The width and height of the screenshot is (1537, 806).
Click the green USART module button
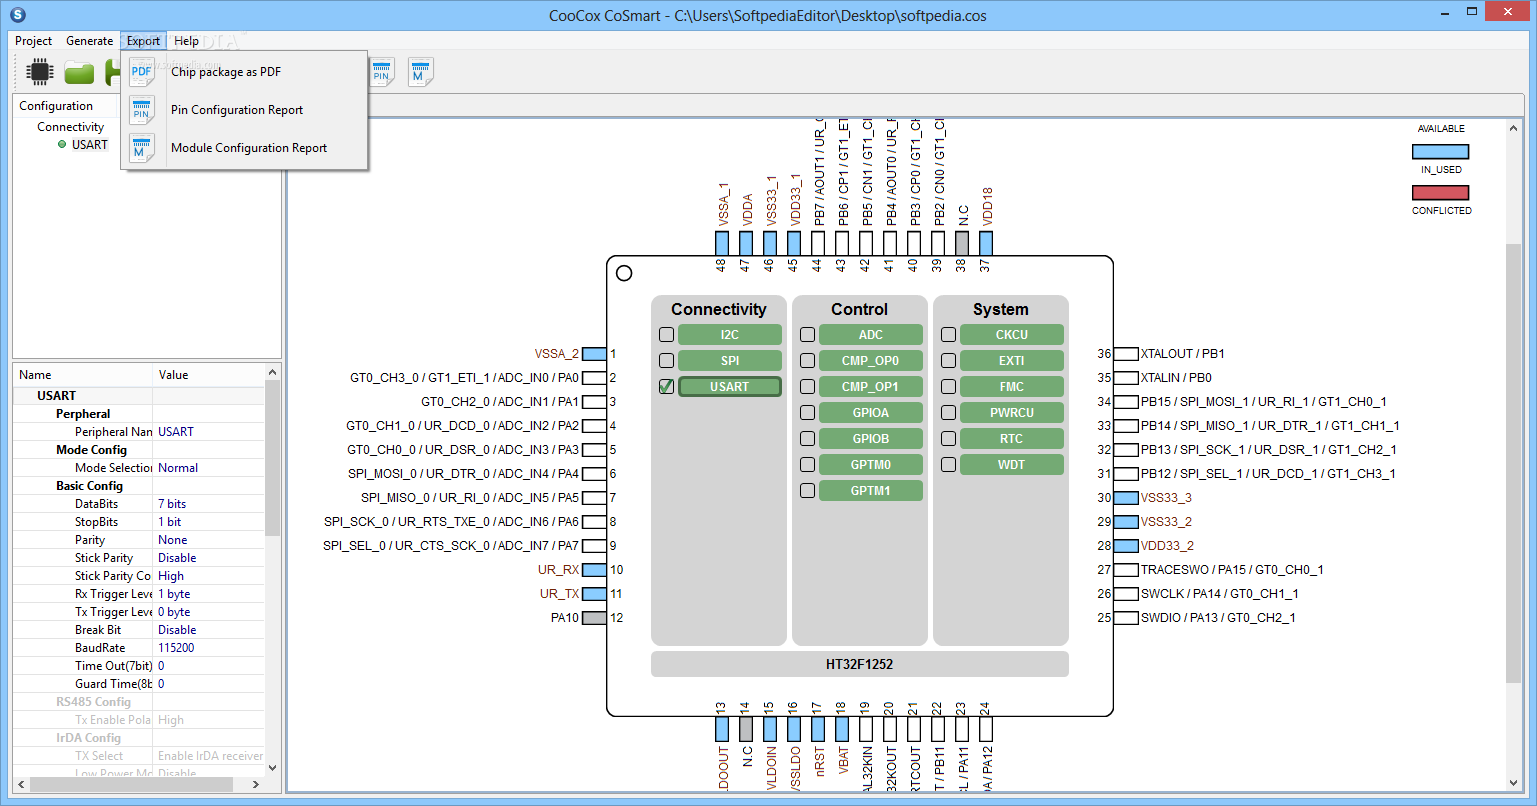coord(730,387)
